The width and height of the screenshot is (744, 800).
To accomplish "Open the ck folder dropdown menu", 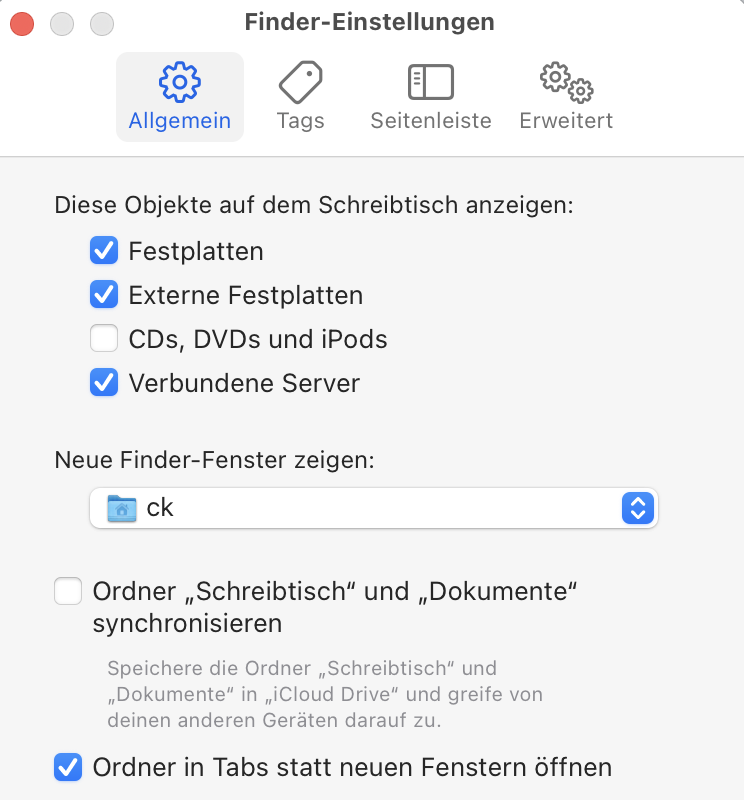I will point(372,508).
